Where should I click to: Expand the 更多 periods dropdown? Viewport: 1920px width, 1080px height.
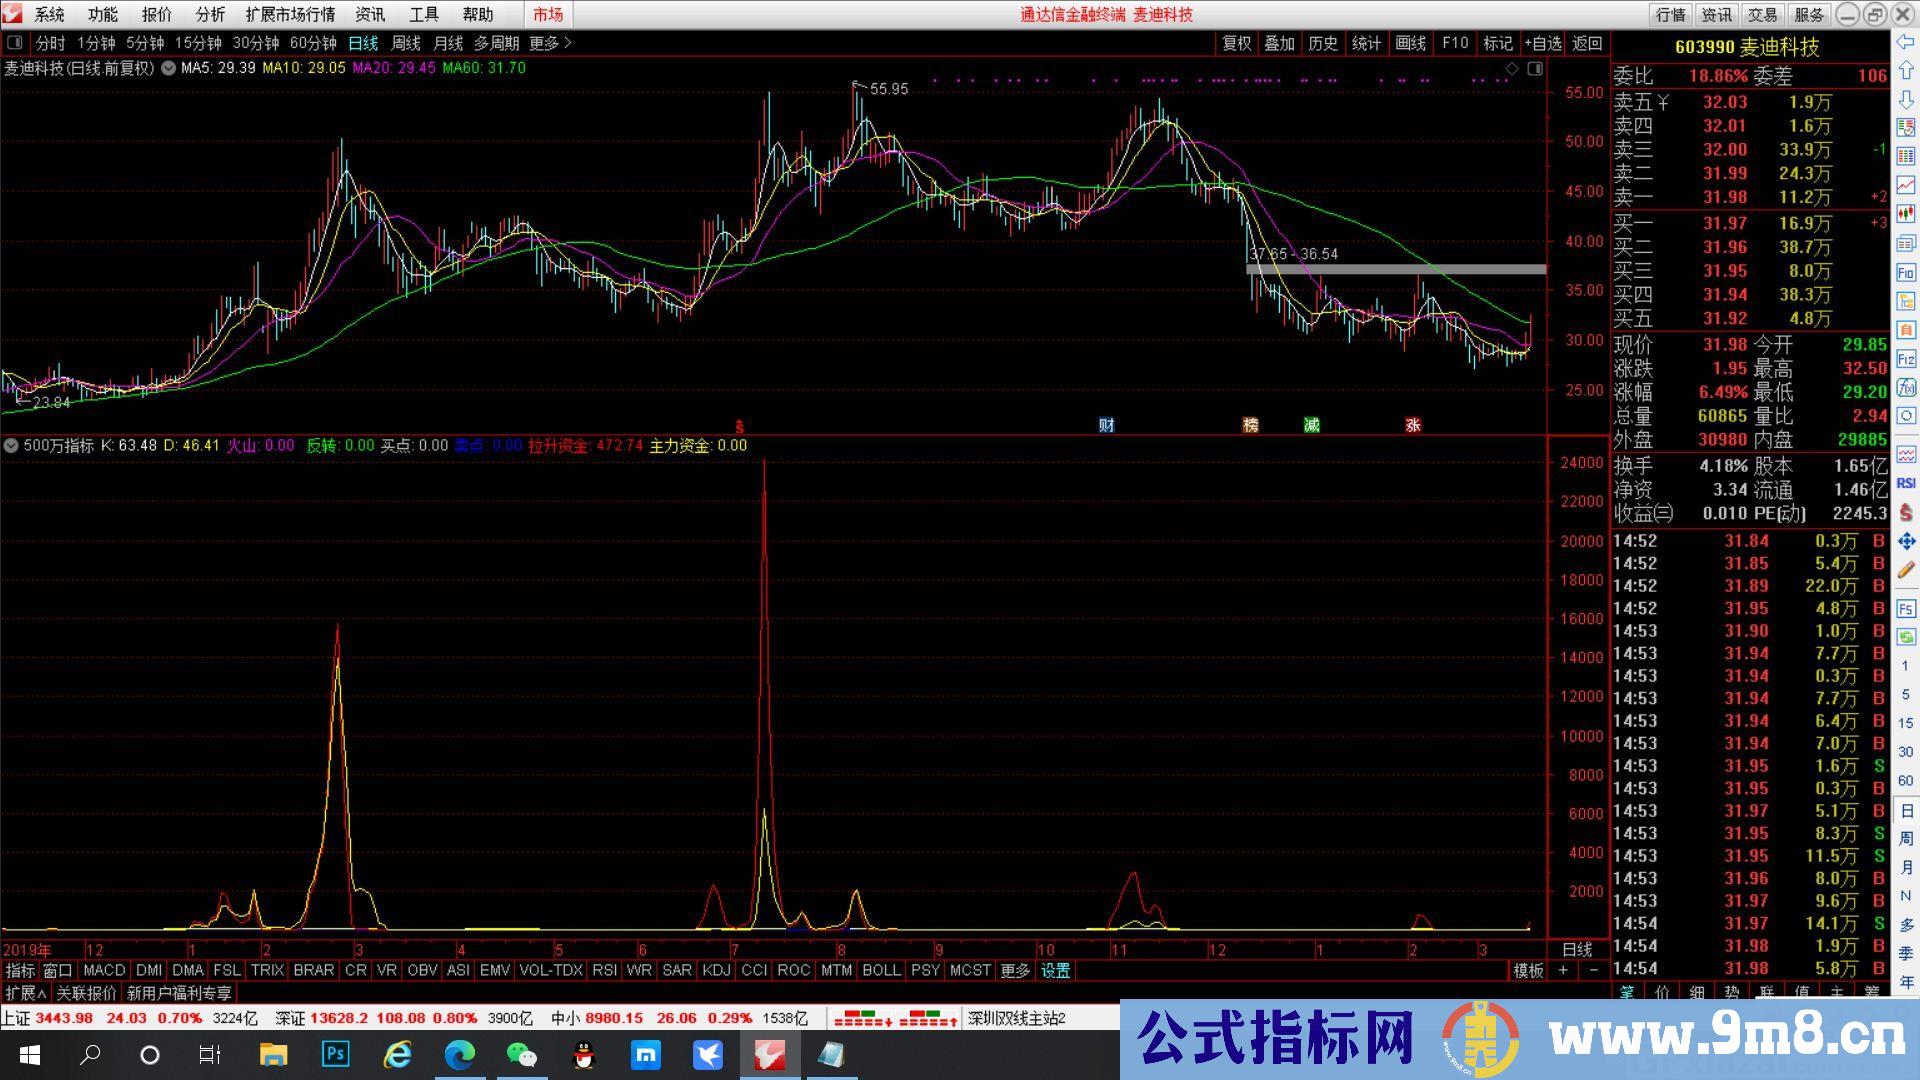click(550, 43)
